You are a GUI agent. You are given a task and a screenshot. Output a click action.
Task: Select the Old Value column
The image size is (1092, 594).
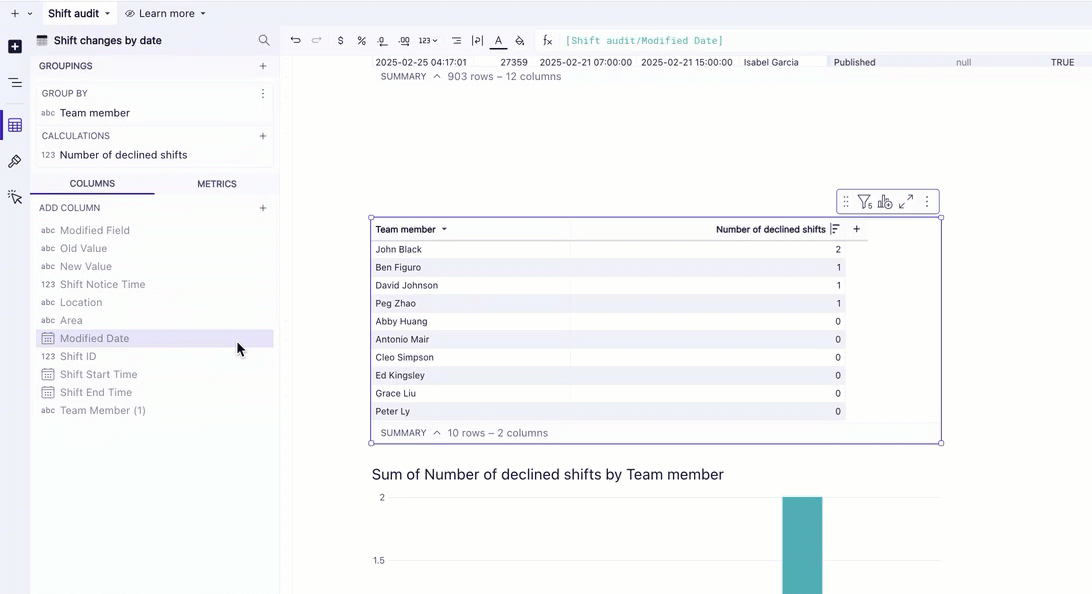coord(155,249)
